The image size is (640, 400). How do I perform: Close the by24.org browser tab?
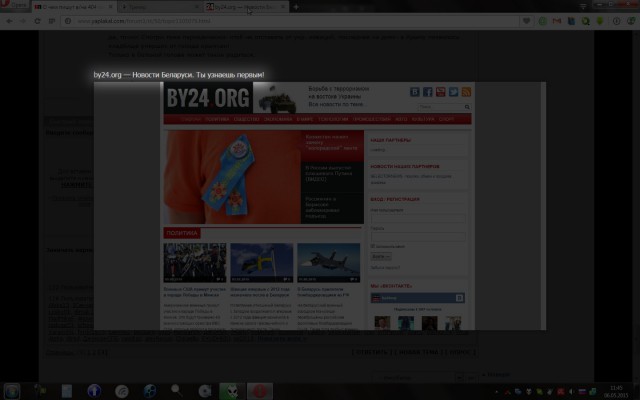(283, 7)
